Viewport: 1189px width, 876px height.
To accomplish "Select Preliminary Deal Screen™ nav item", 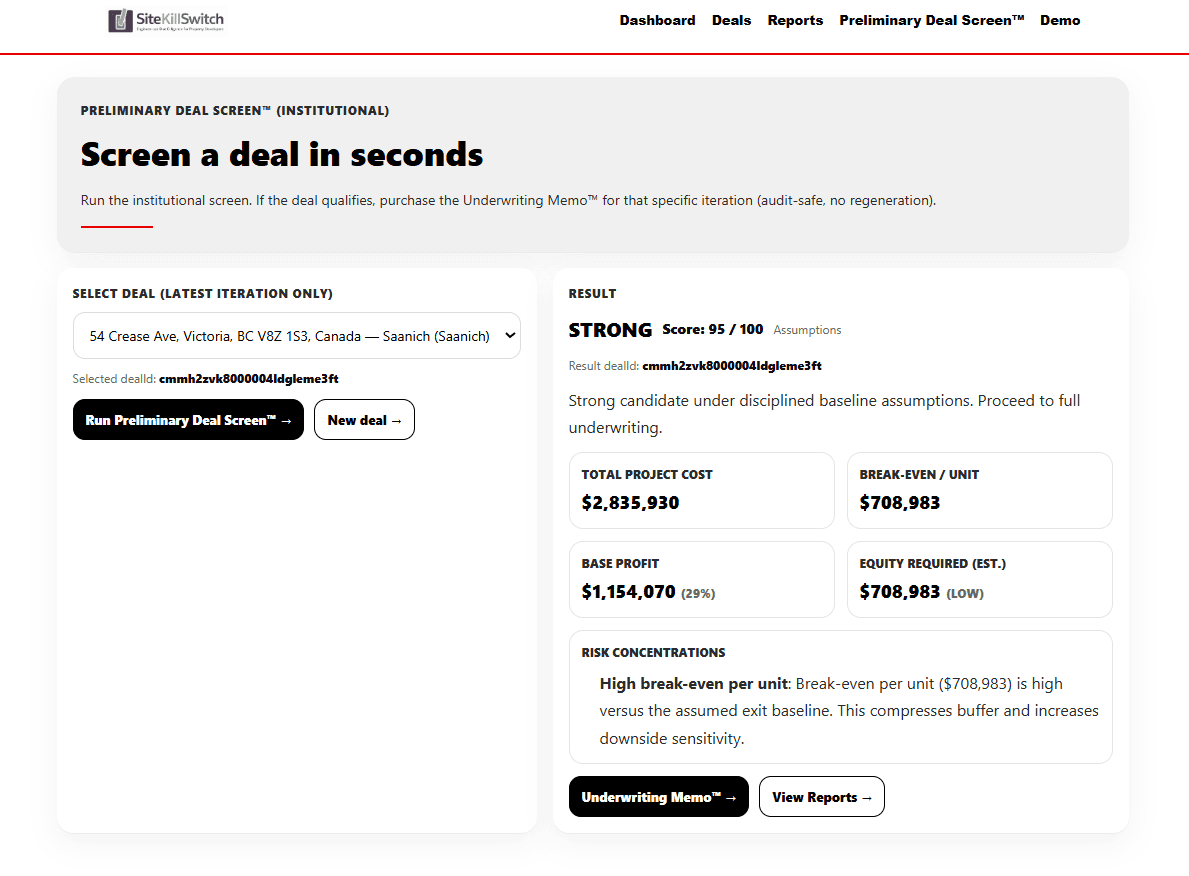I will click(931, 20).
